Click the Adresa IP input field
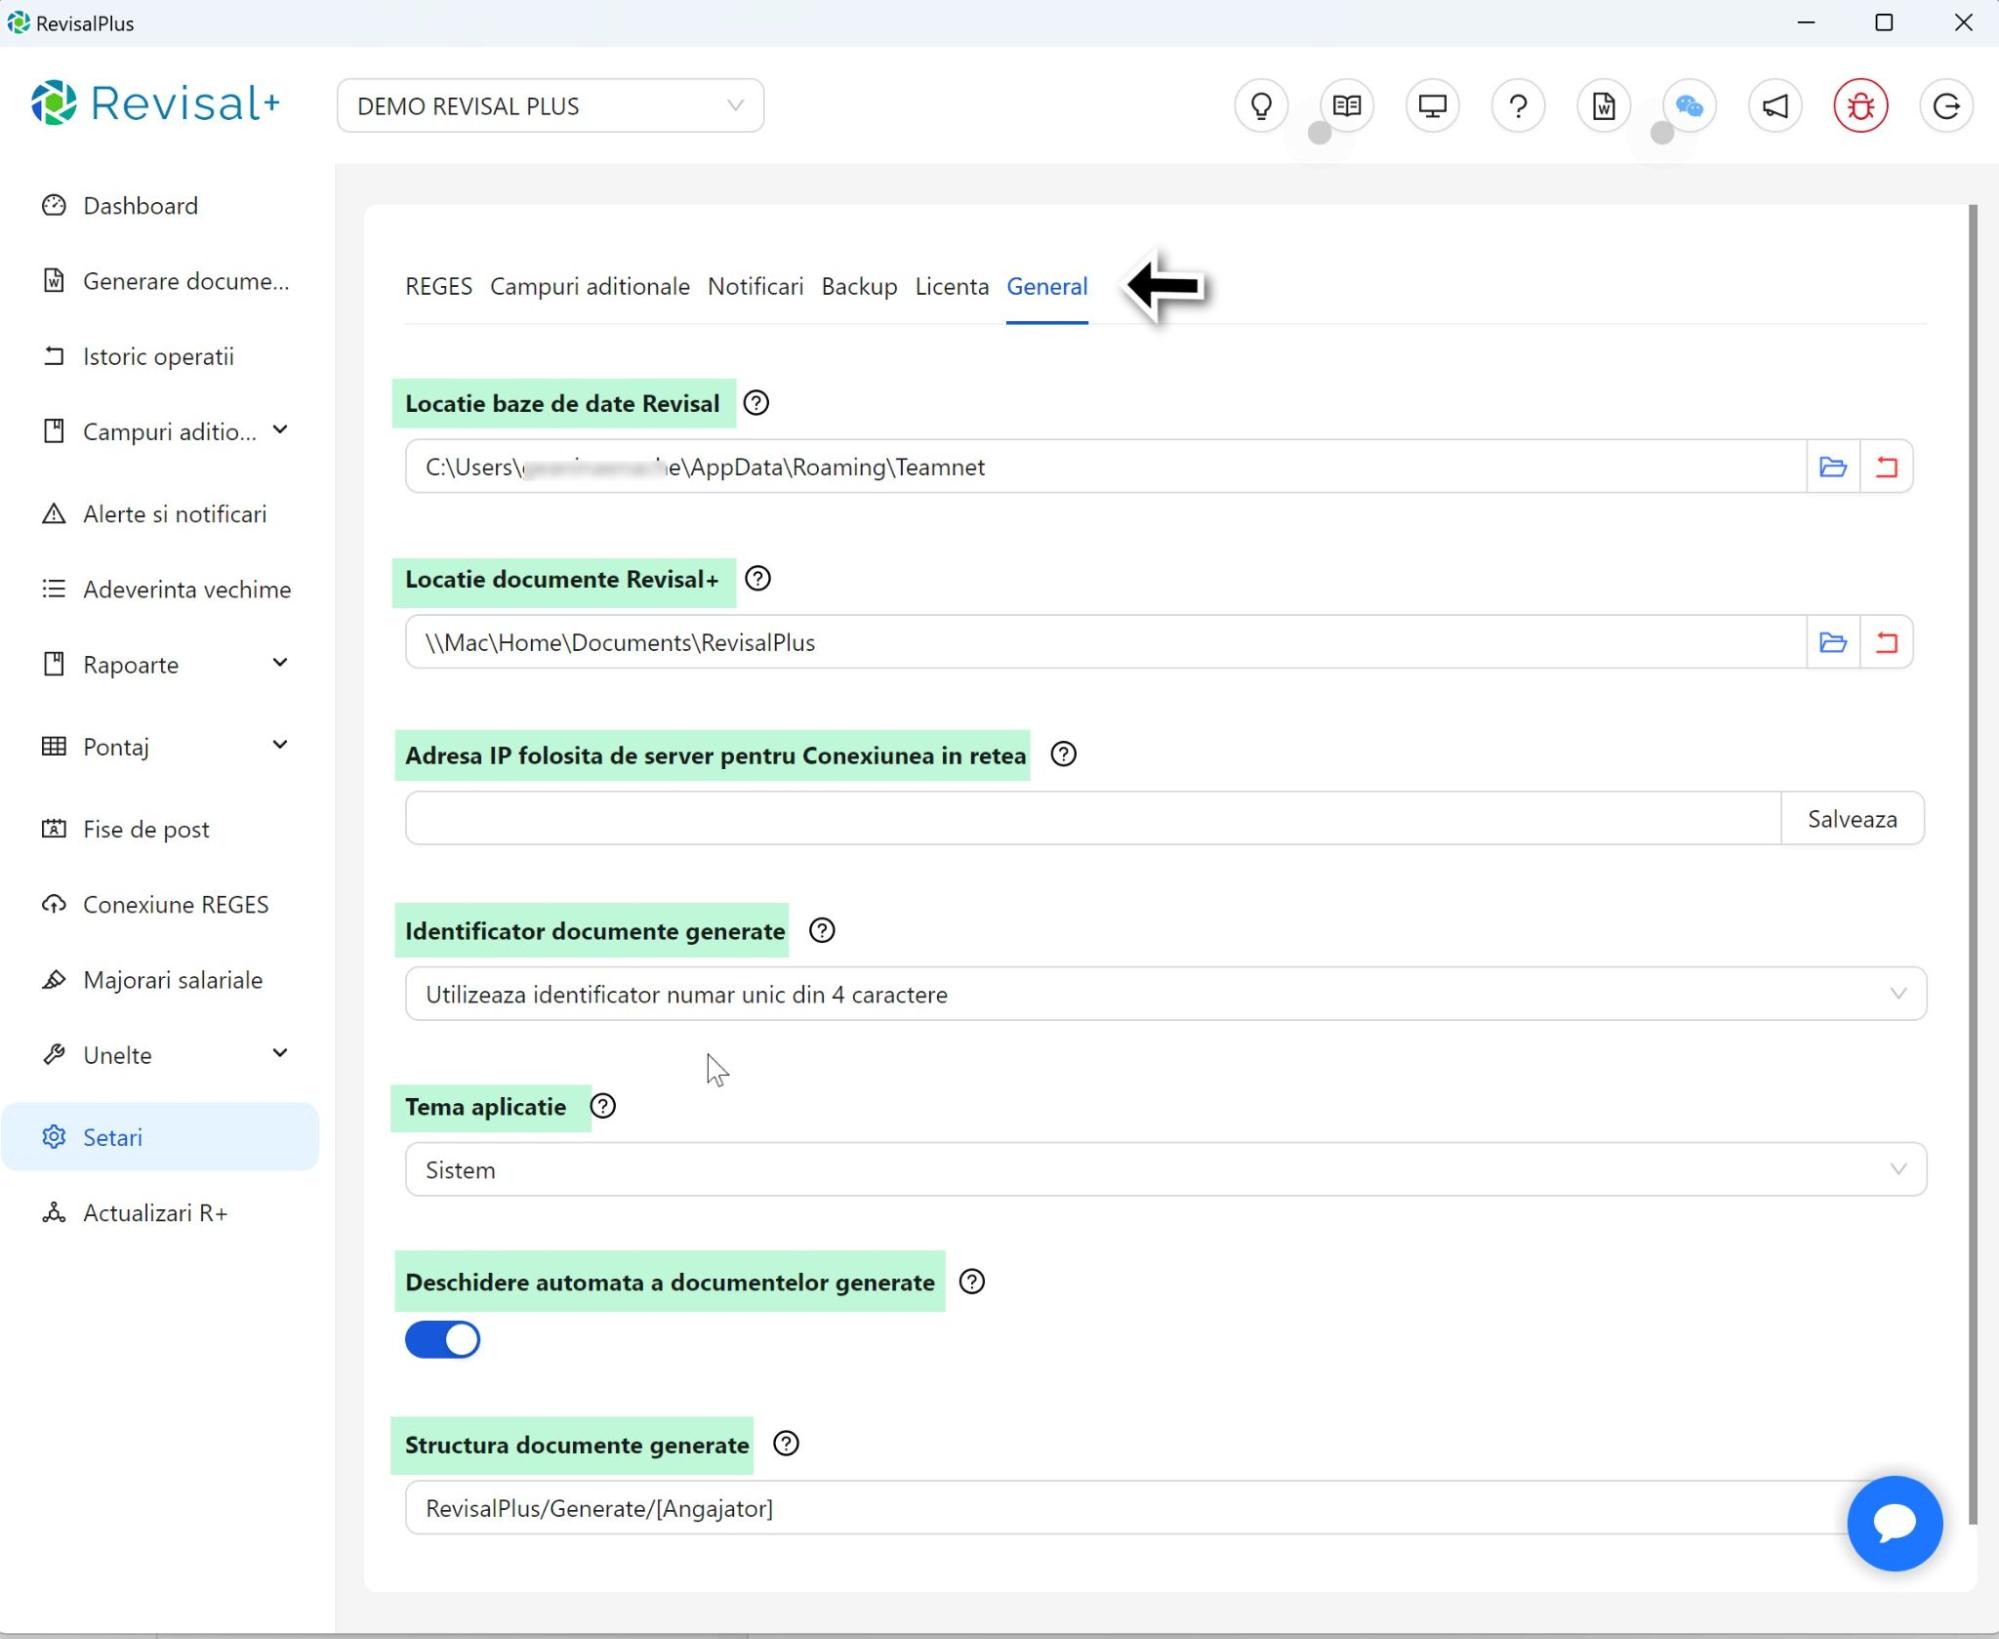The width and height of the screenshot is (1999, 1639). coord(1092,819)
